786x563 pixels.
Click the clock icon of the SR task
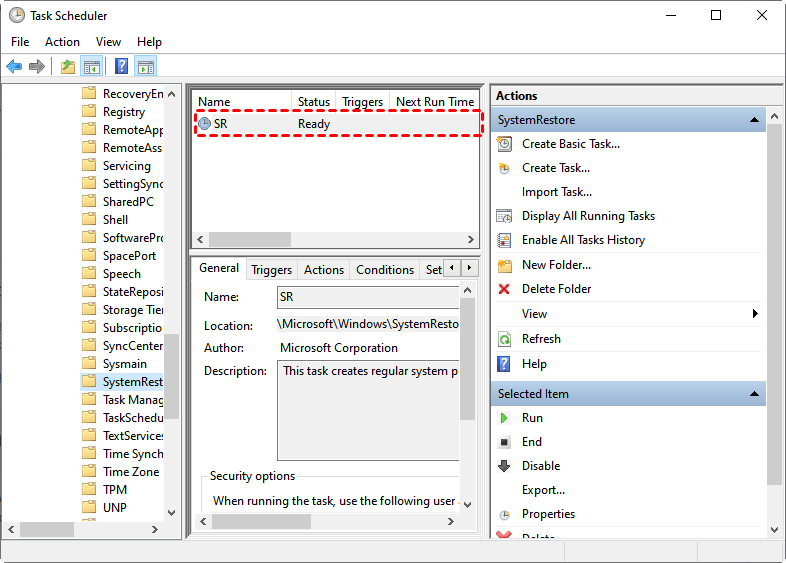[x=205, y=123]
